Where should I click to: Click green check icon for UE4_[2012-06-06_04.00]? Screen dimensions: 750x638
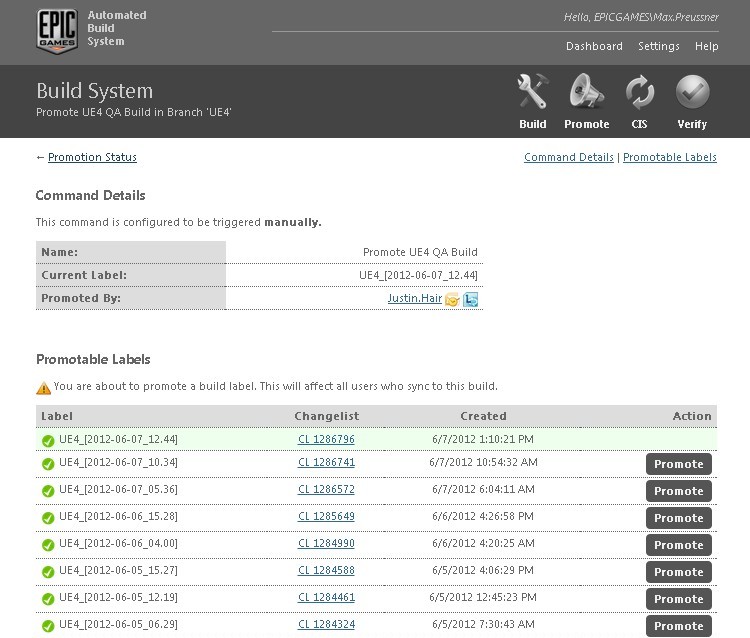48,545
